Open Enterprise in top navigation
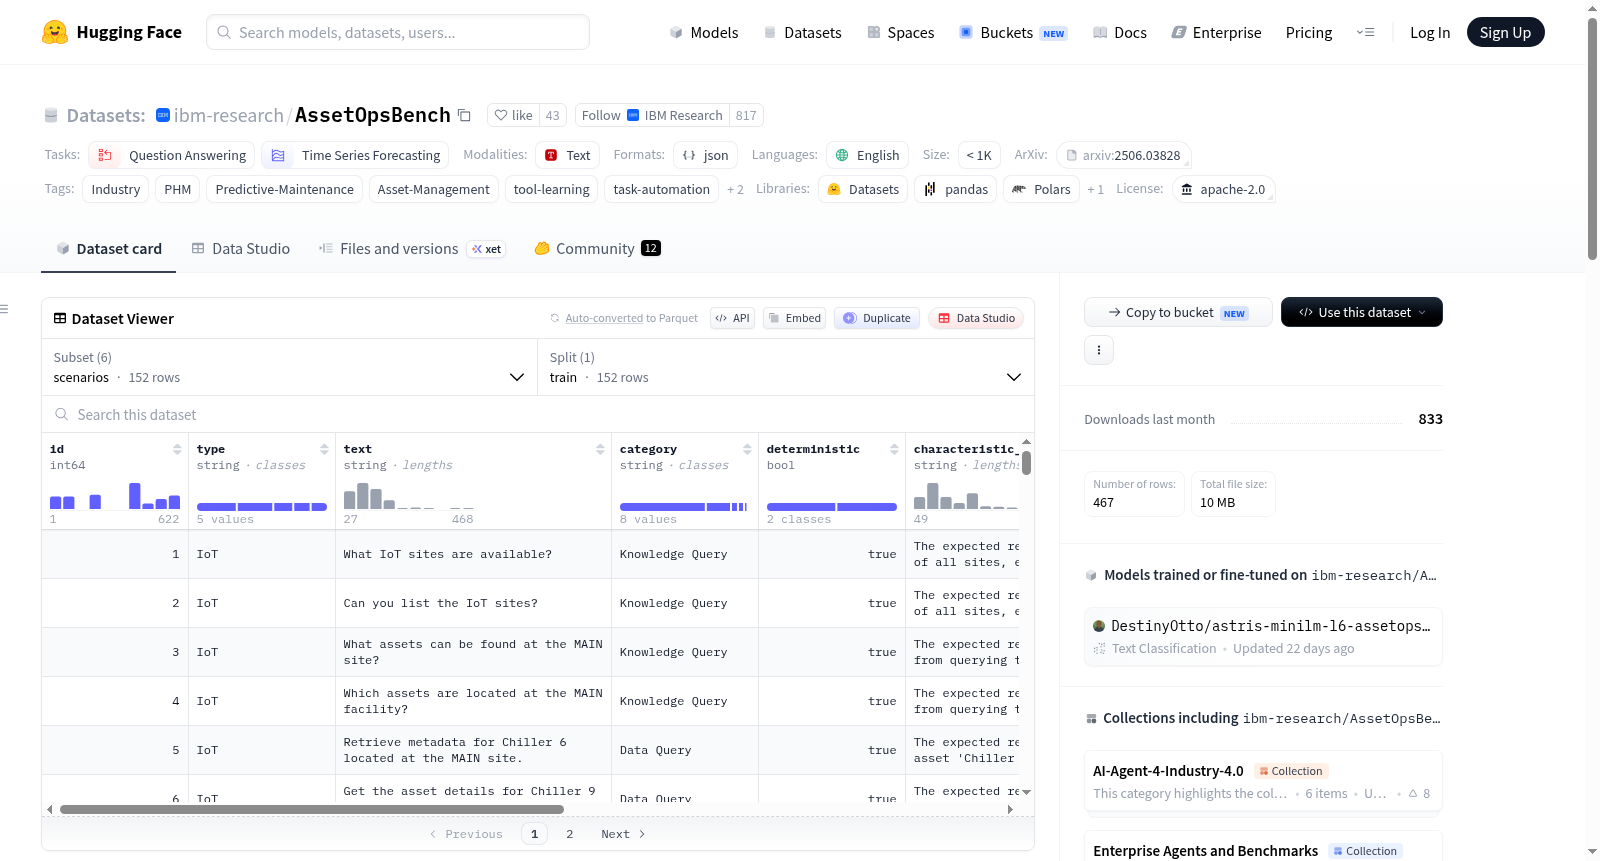 coord(1216,32)
